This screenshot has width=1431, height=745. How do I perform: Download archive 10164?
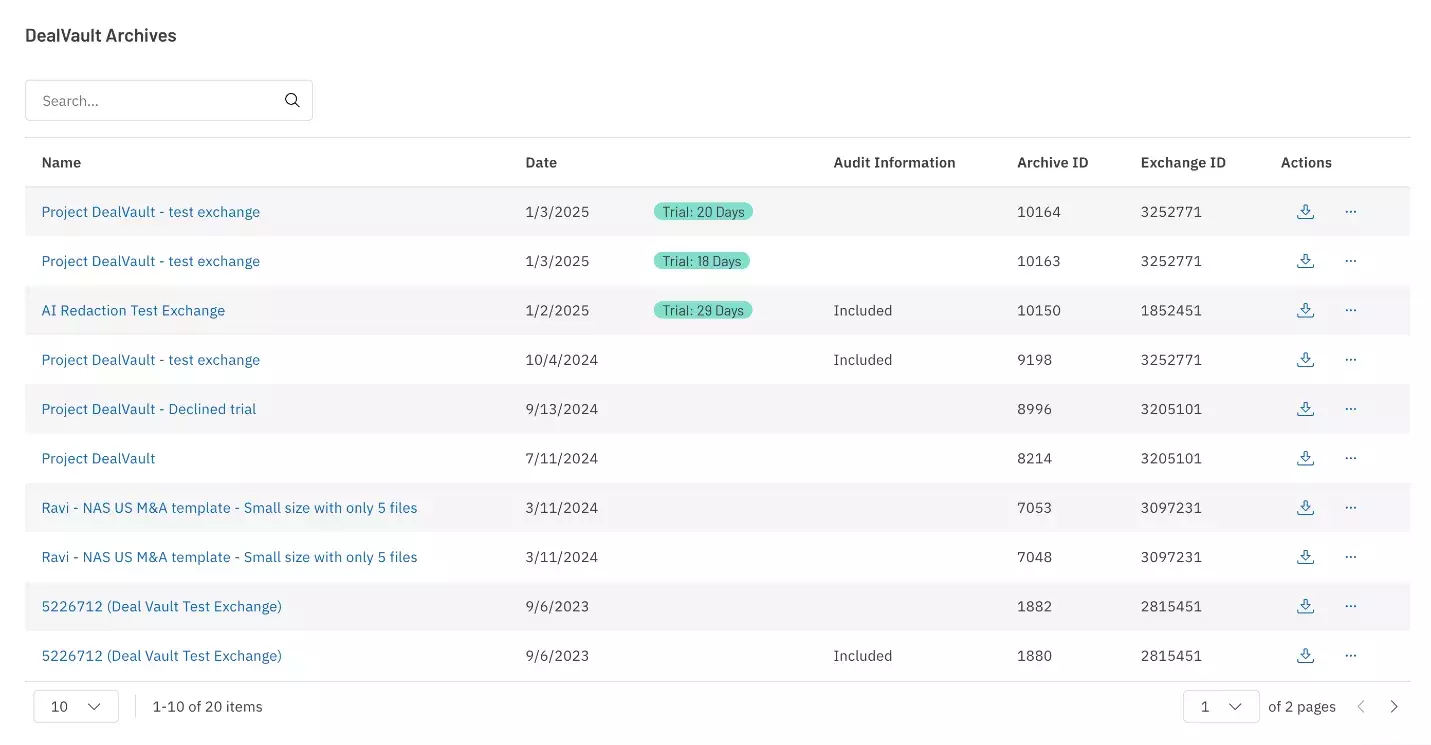click(x=1305, y=212)
